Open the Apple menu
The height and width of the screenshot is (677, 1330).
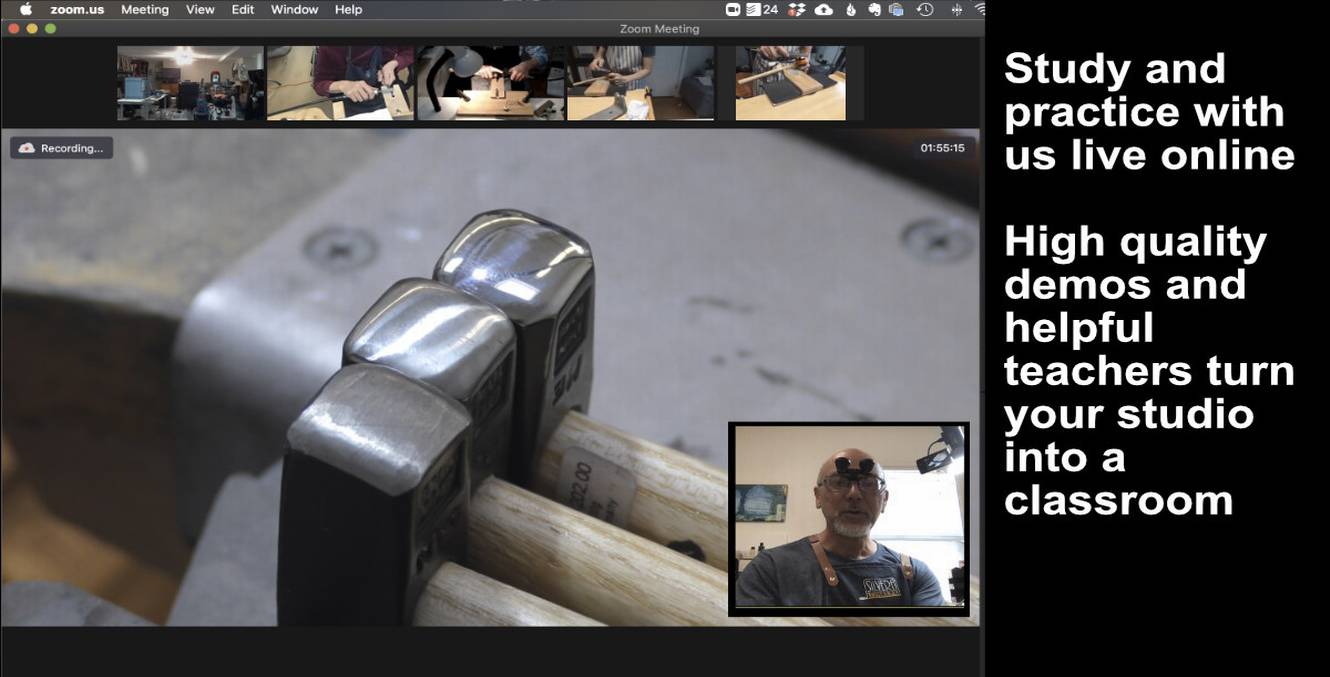(26, 10)
